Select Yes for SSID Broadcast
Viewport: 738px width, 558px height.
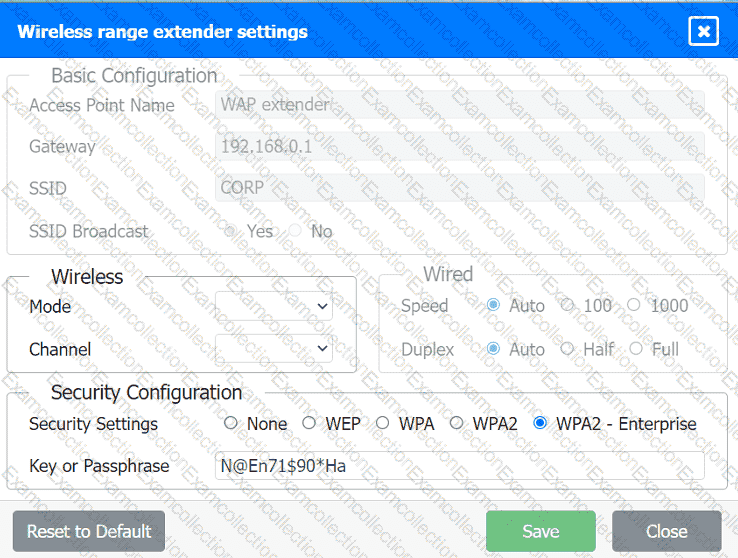click(x=231, y=231)
